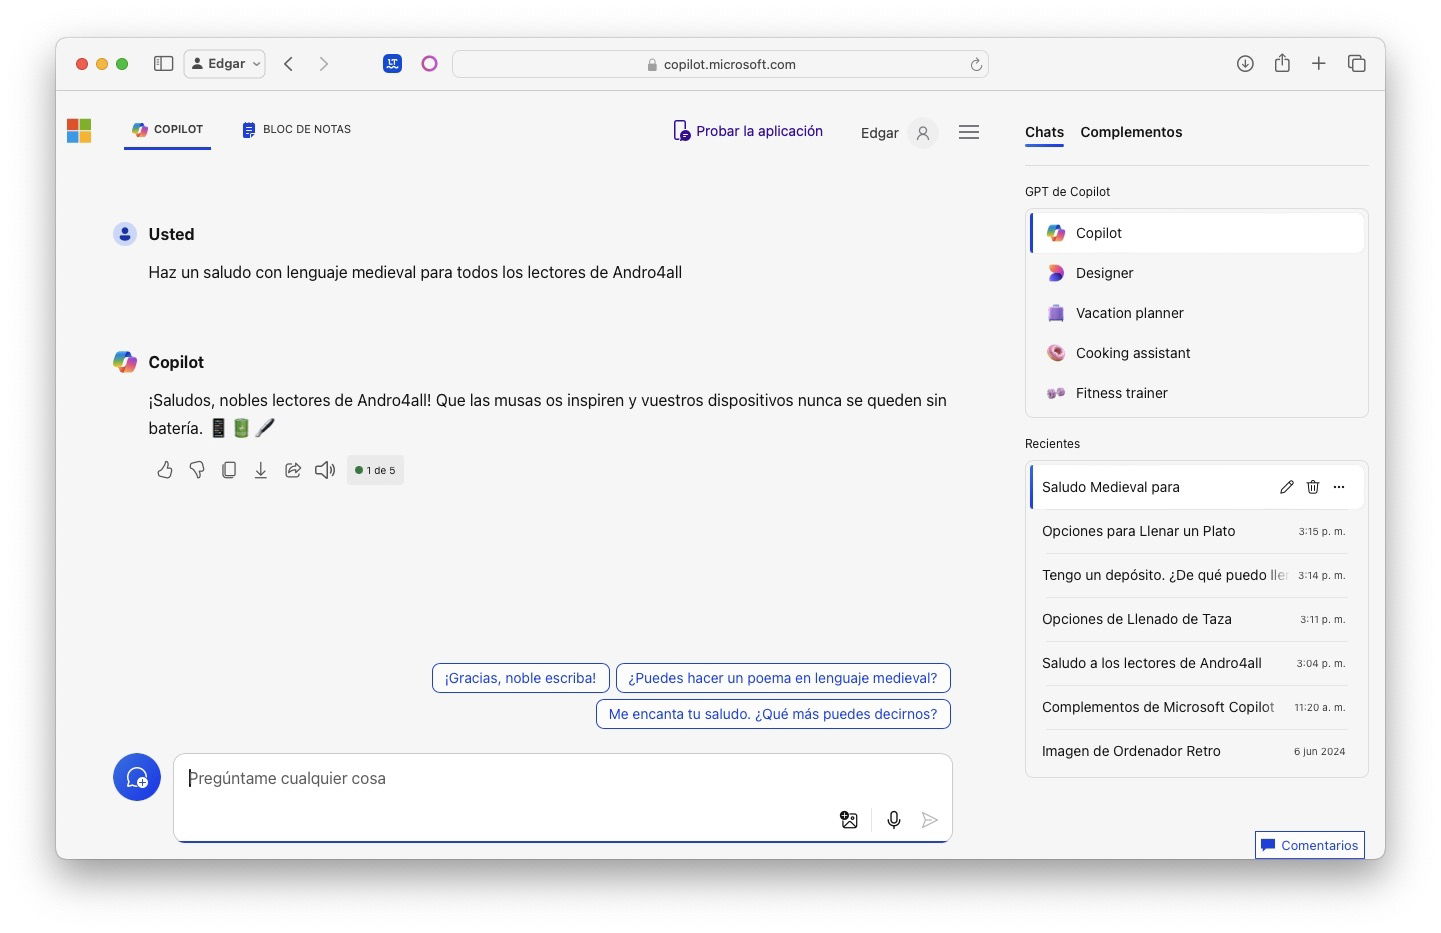Toggle the Safari sidebar

(x=164, y=64)
